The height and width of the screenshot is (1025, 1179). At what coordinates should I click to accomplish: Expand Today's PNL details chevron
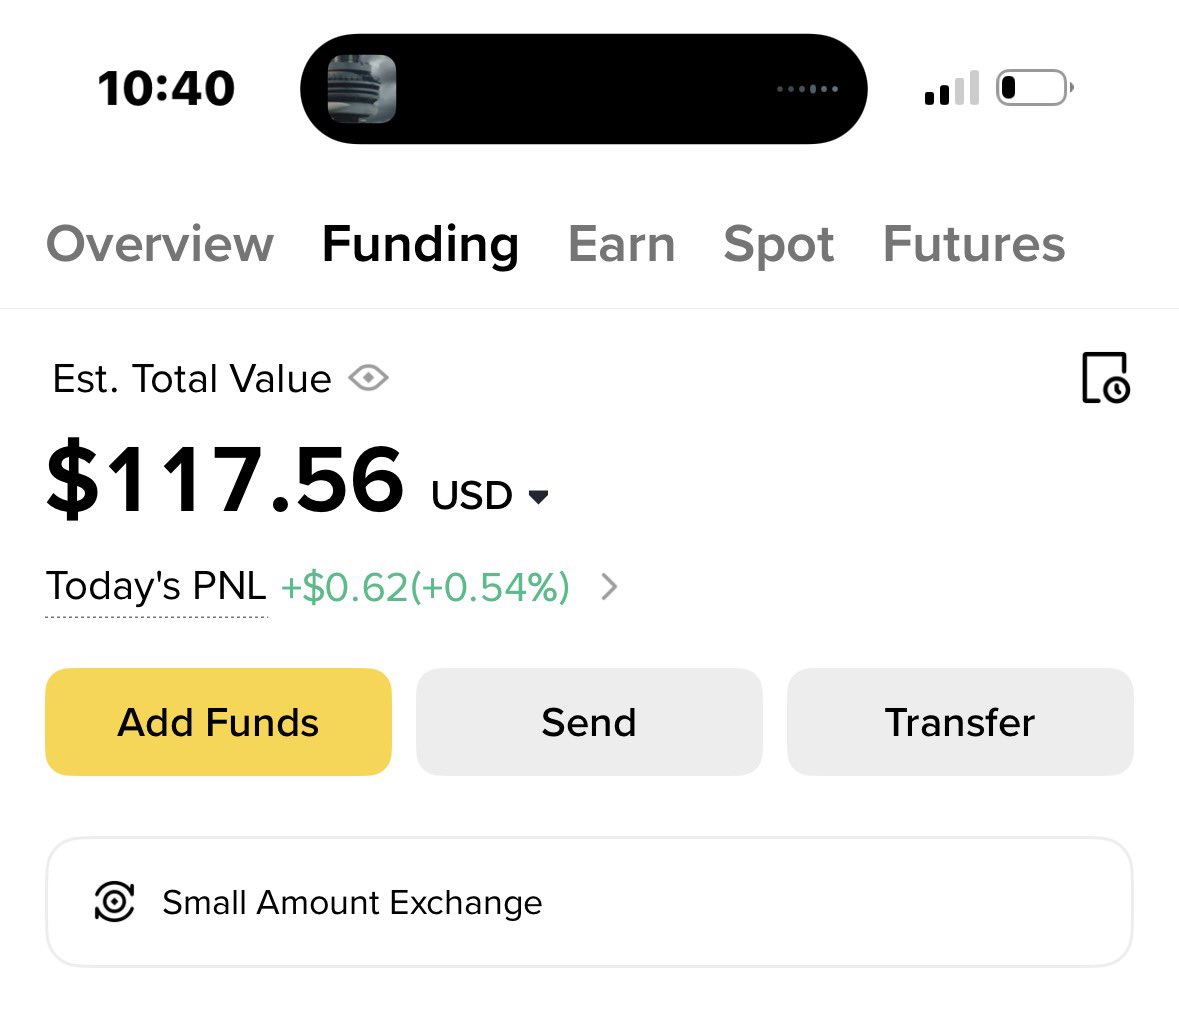point(609,587)
